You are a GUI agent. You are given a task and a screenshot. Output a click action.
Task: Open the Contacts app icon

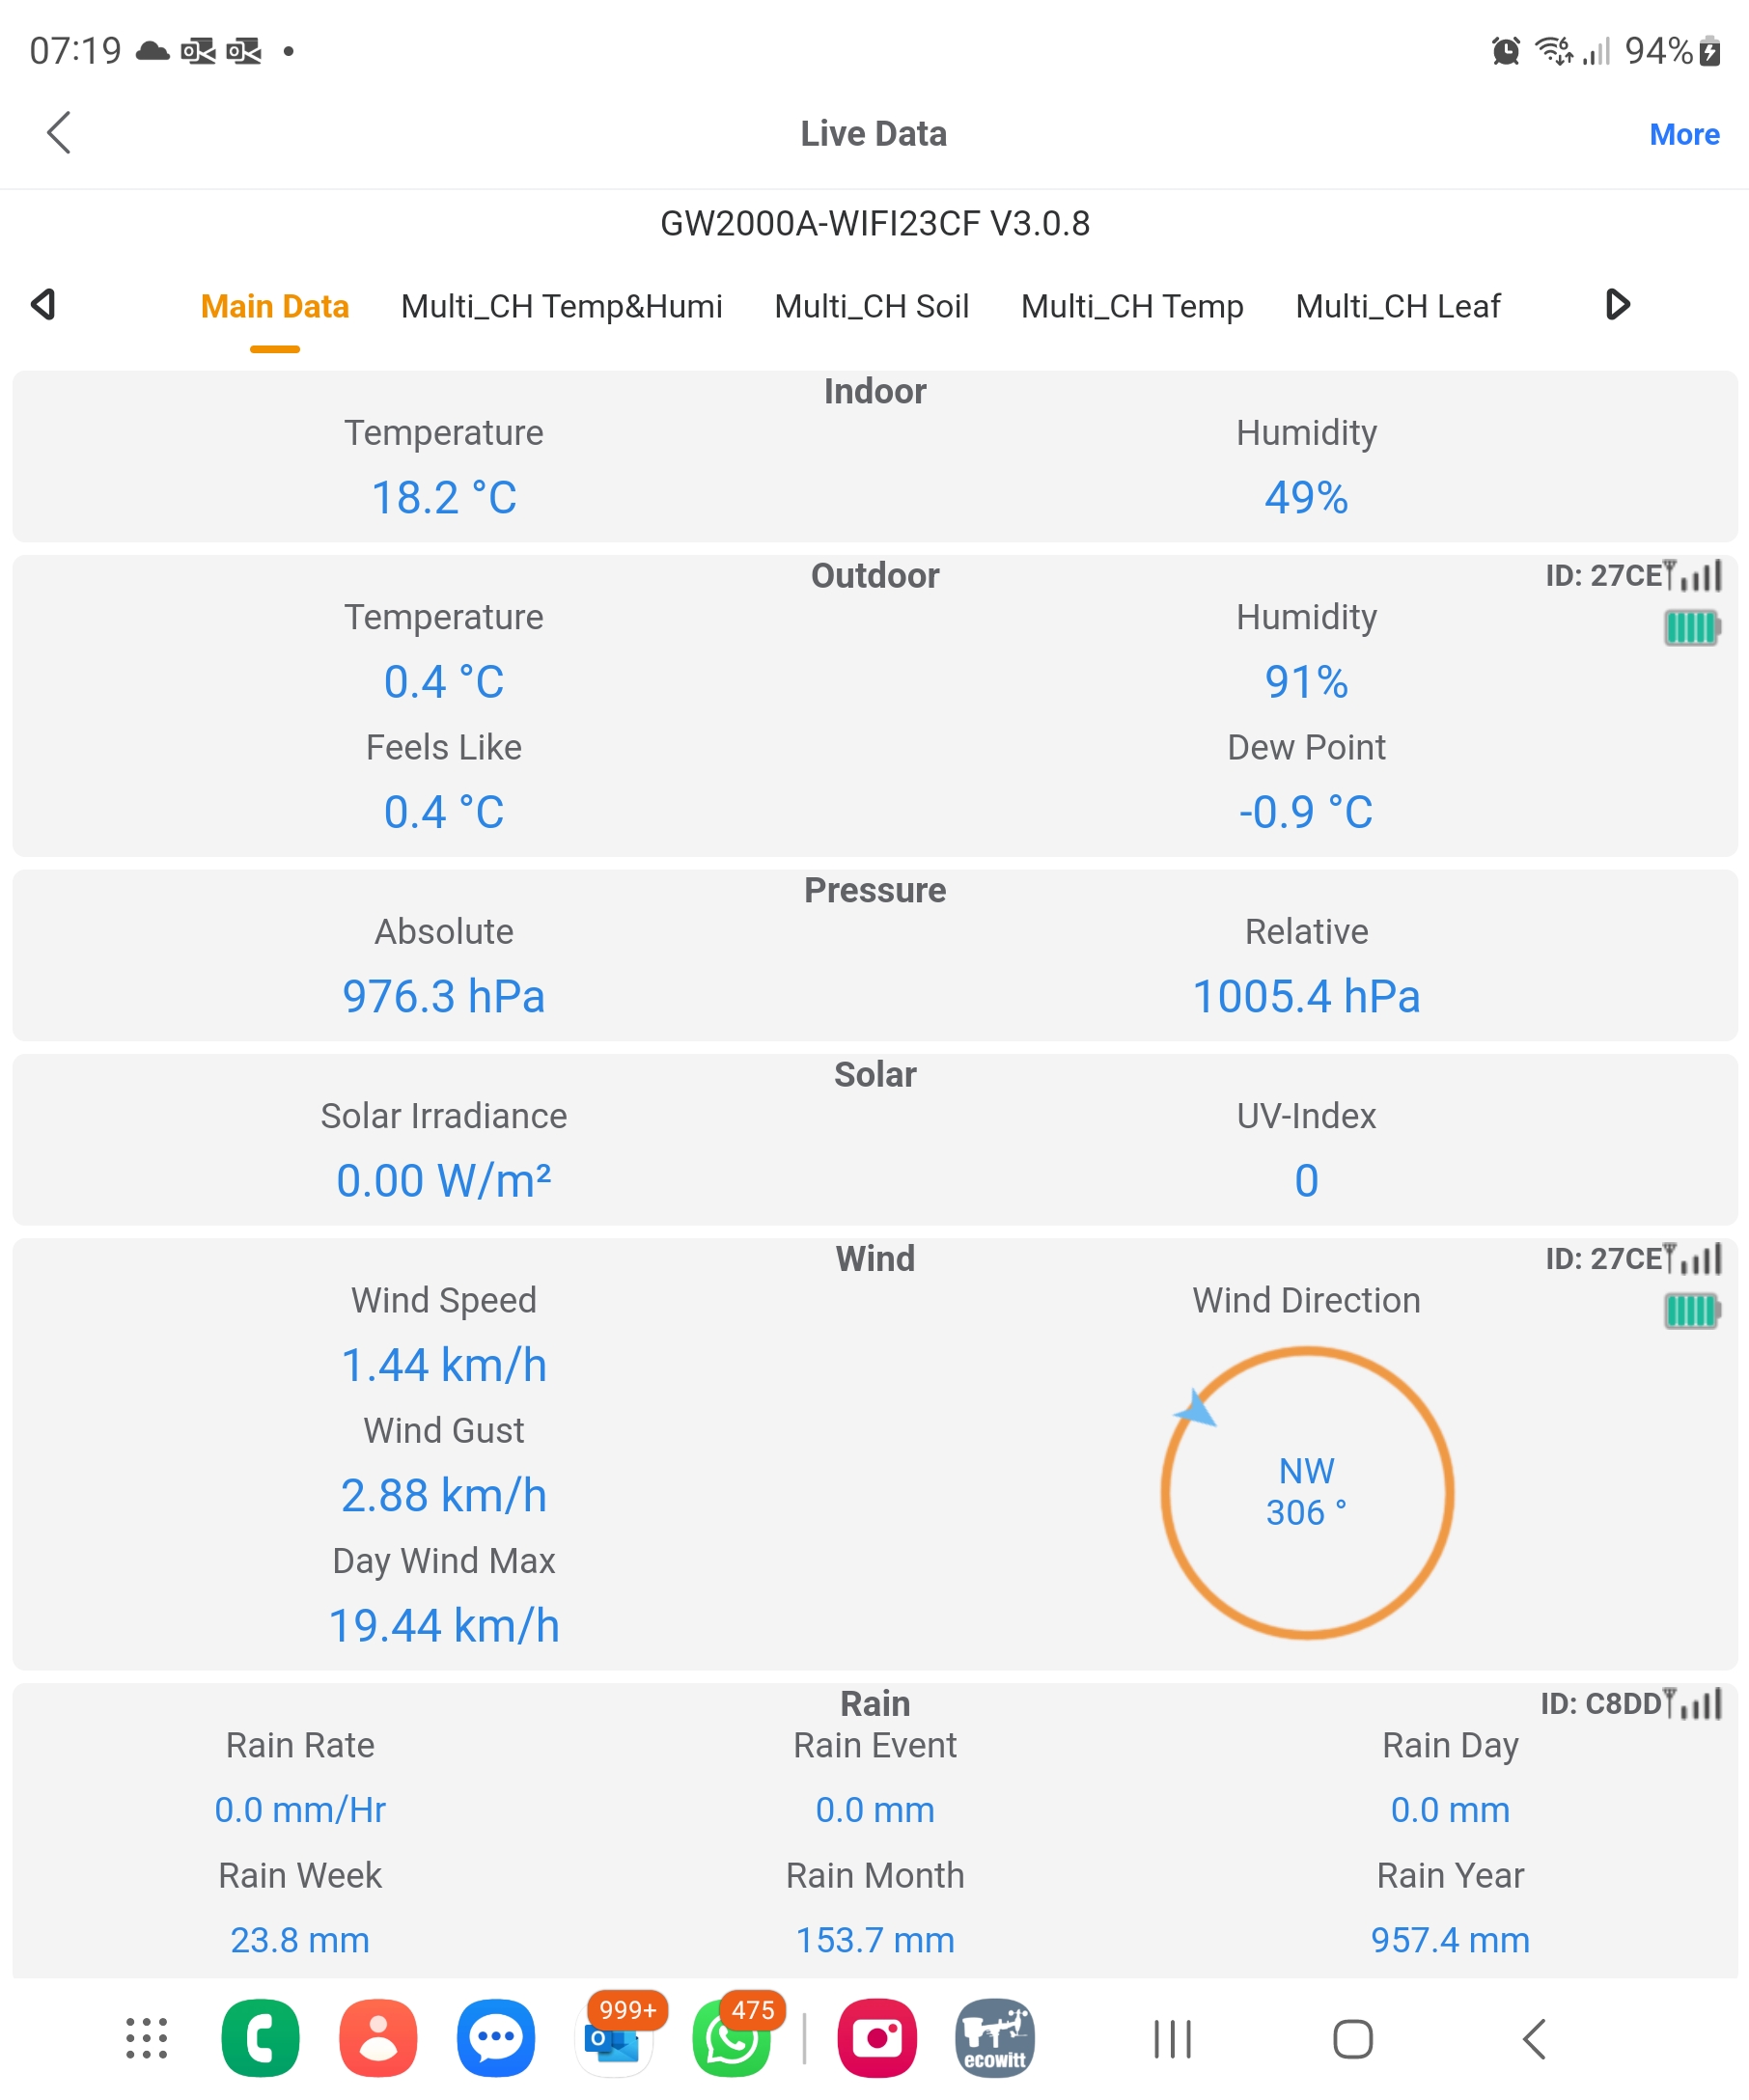[x=378, y=2038]
